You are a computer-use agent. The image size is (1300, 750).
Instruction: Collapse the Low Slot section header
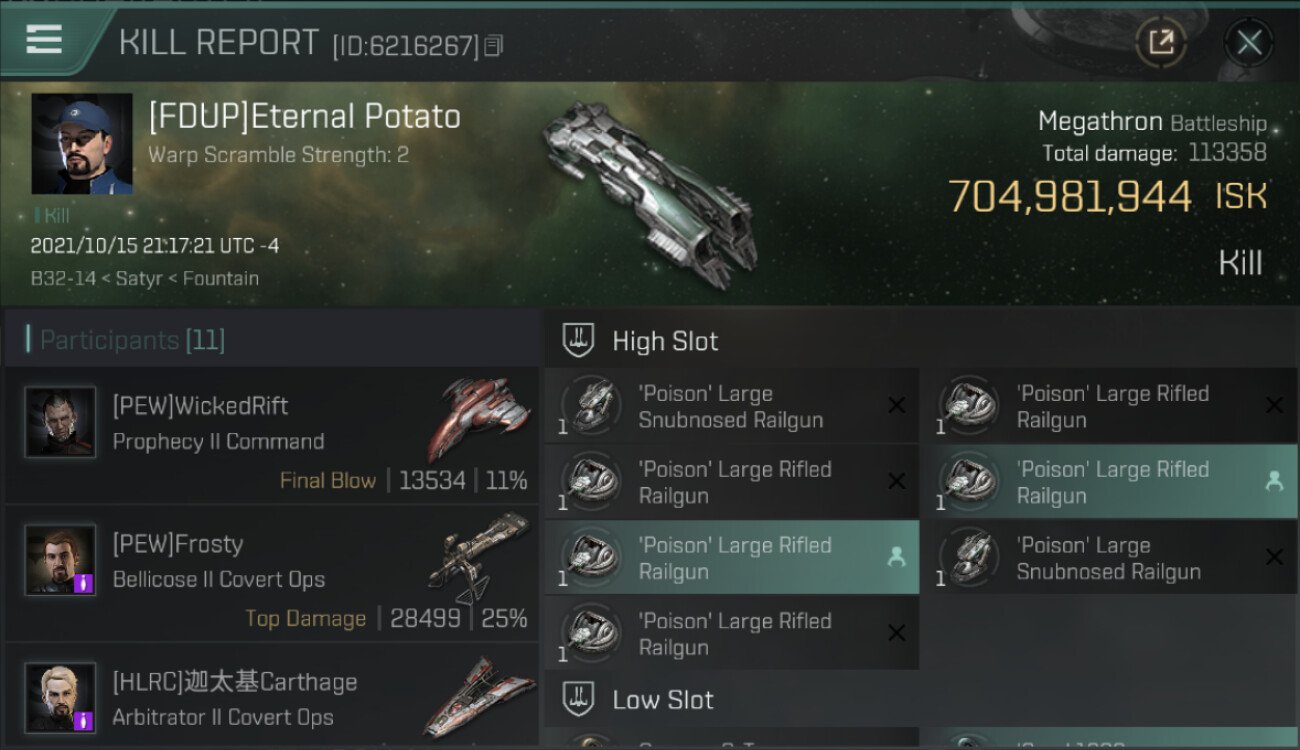663,700
